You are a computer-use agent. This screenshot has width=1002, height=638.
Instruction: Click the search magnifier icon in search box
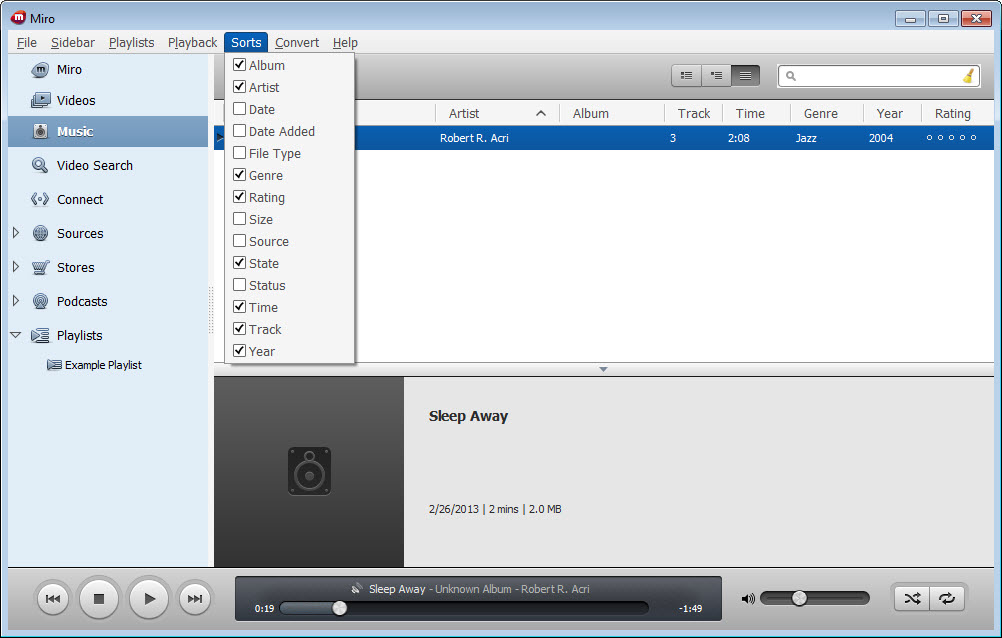point(790,76)
